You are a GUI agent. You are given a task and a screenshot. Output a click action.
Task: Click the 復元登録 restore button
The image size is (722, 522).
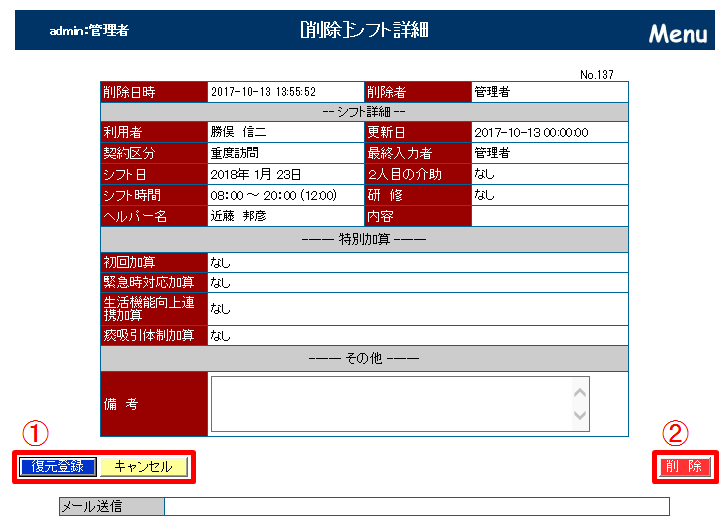[57, 467]
